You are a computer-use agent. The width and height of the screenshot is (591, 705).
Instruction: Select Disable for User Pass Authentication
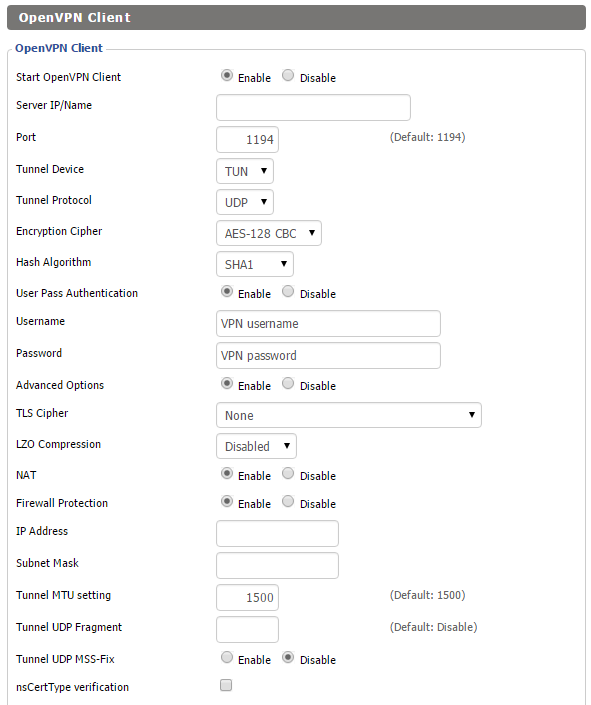pos(288,291)
